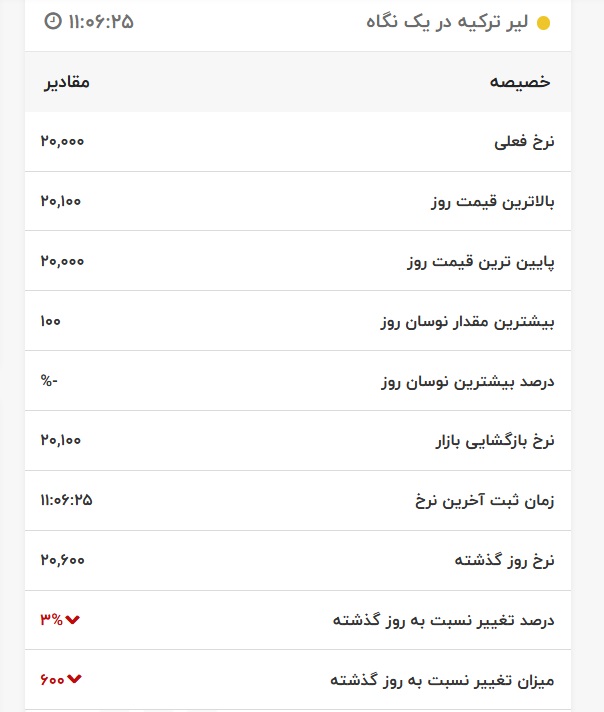
Task: Click the 20,000 value in the نرخ فعلی row
Action: pos(62,142)
